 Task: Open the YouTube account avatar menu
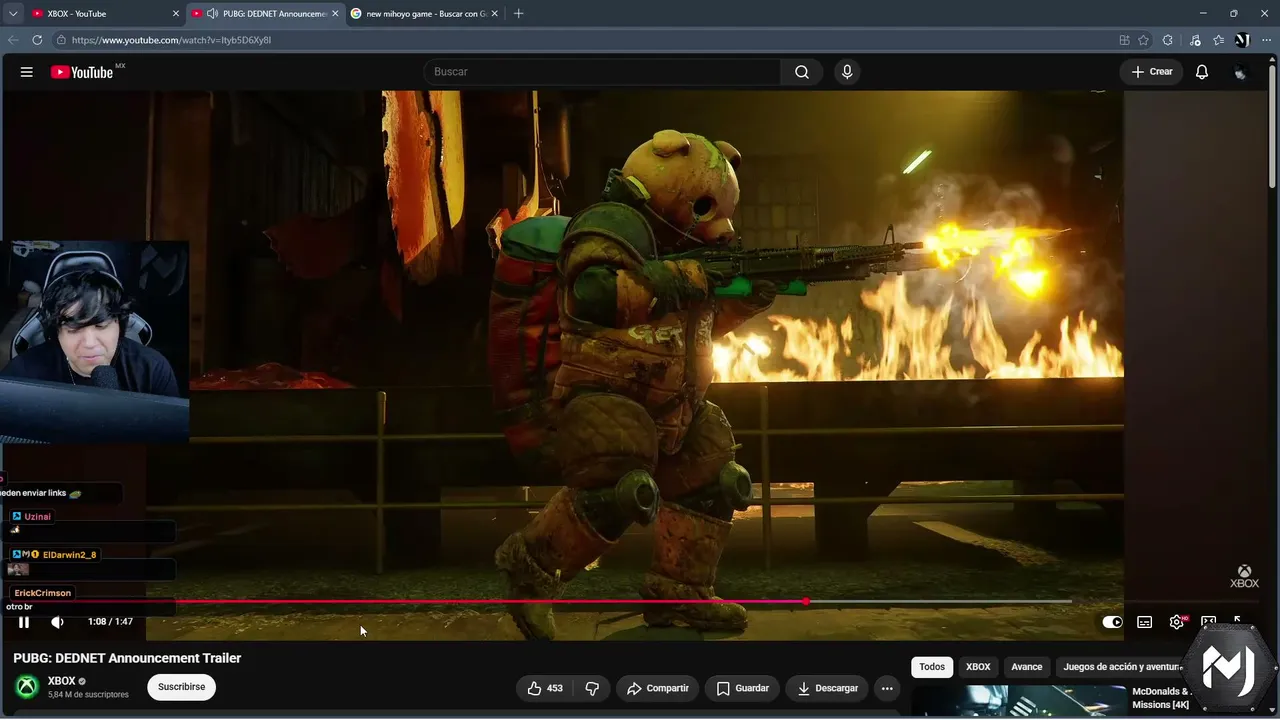[x=1241, y=72]
